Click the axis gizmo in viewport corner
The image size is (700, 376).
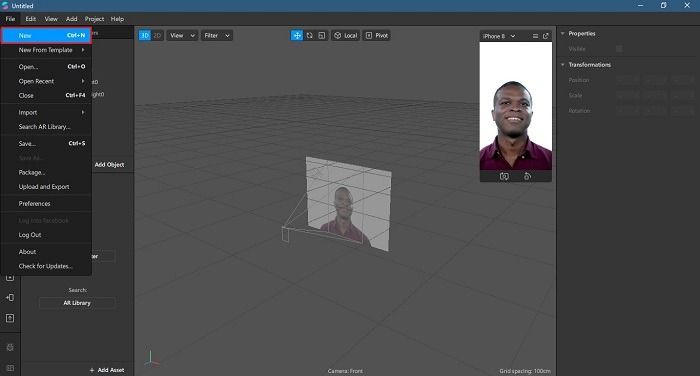coord(151,359)
